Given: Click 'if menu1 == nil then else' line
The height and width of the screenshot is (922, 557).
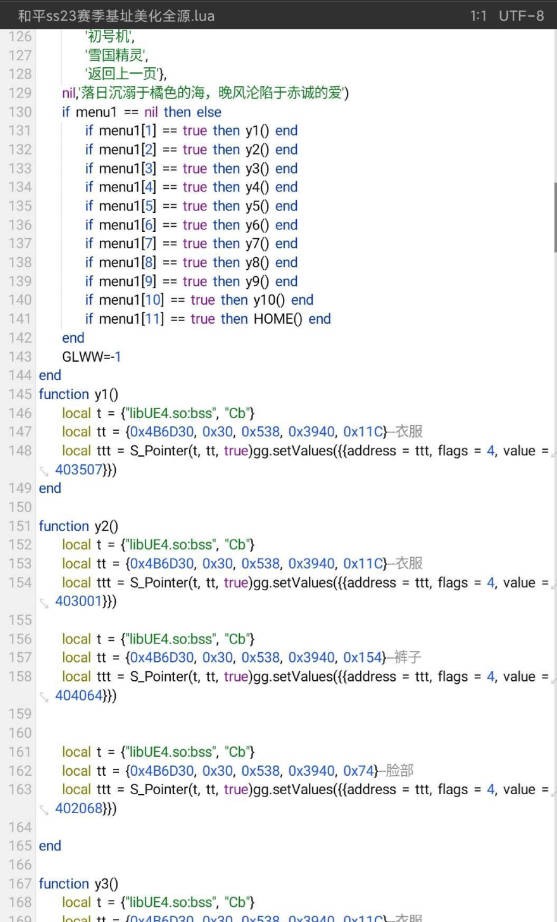Looking at the screenshot, I should (142, 112).
